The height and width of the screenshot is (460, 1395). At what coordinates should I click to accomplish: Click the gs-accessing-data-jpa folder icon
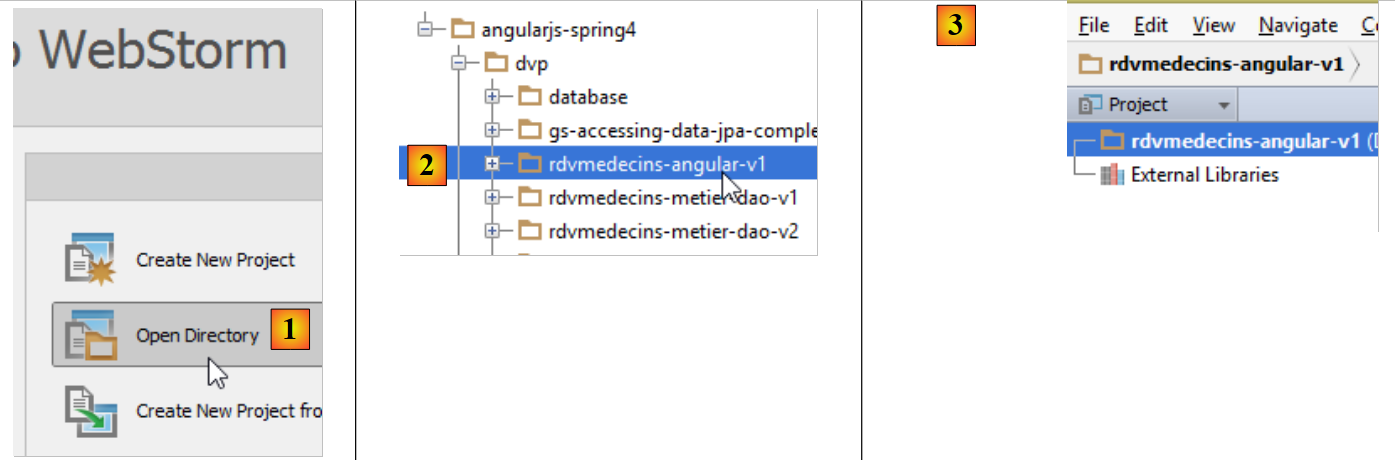point(529,130)
